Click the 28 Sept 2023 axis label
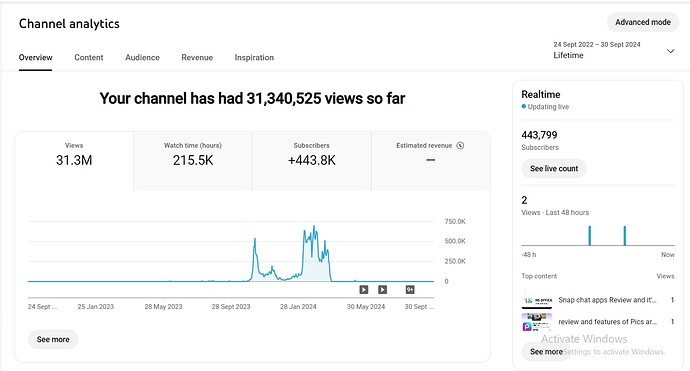The height and width of the screenshot is (371, 690). point(231,306)
